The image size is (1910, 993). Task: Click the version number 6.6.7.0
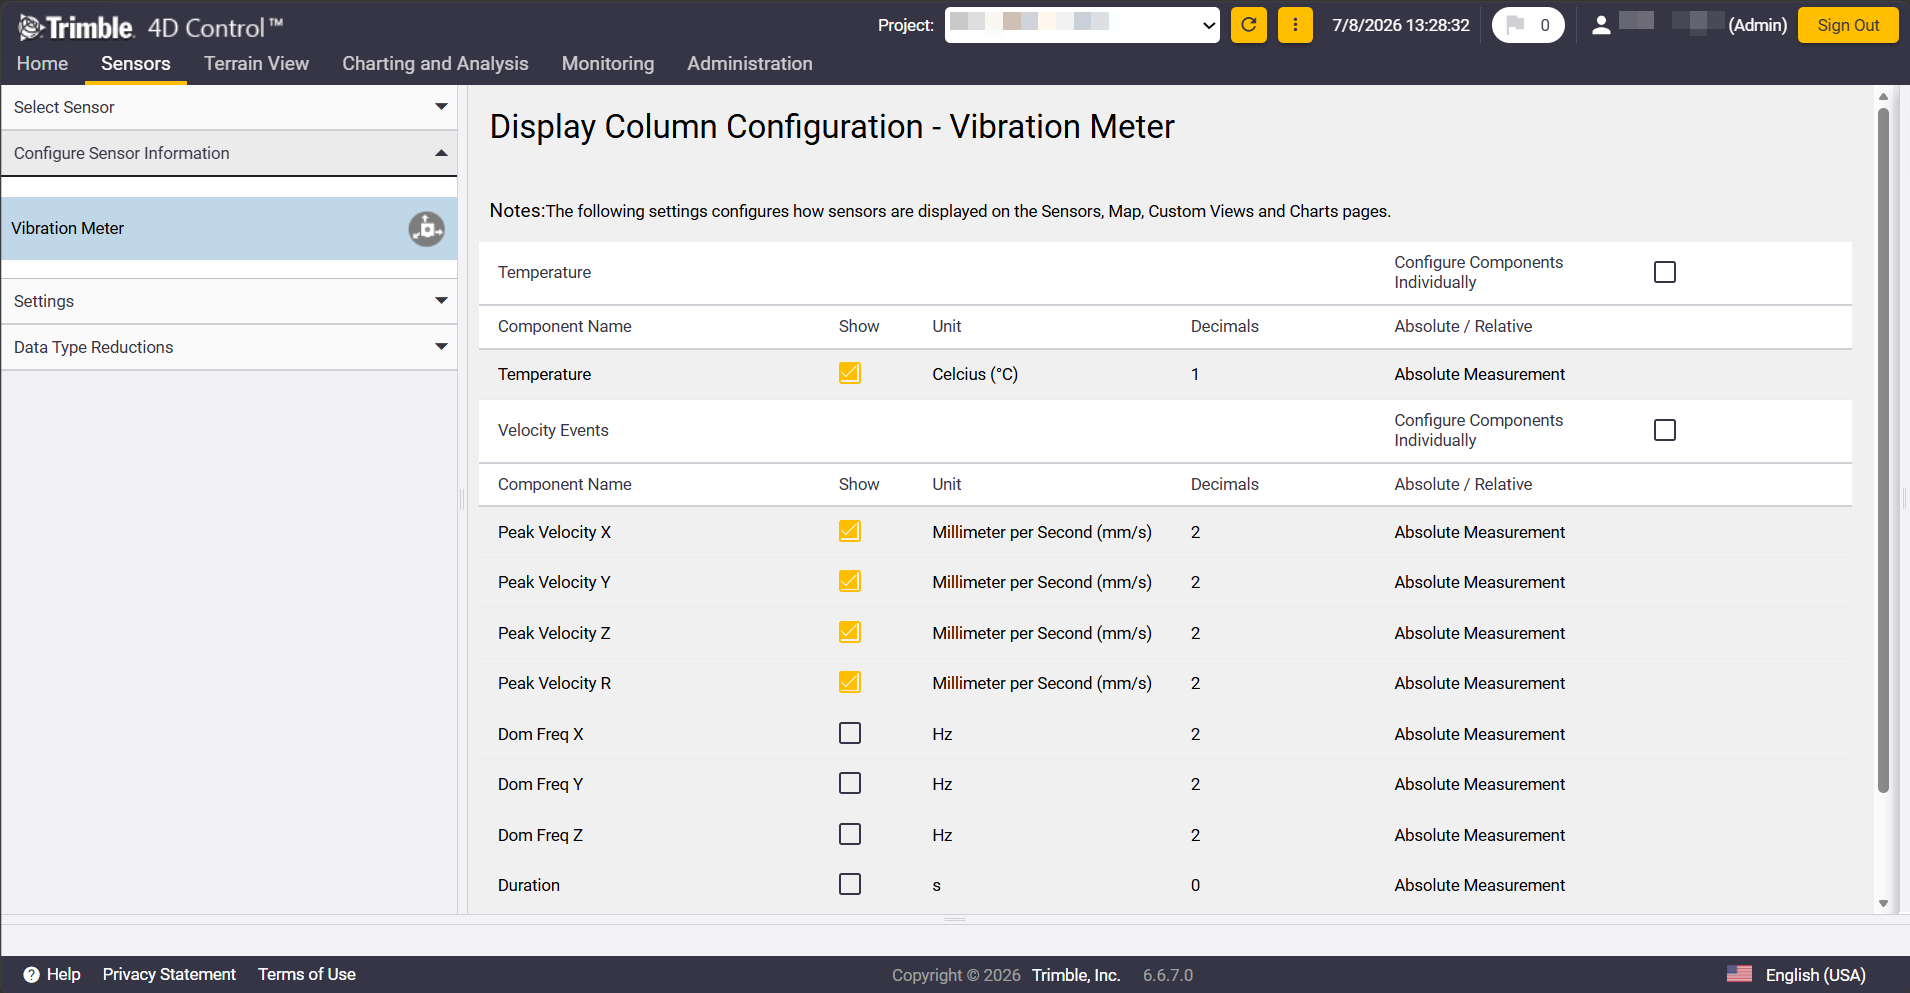click(x=1168, y=975)
